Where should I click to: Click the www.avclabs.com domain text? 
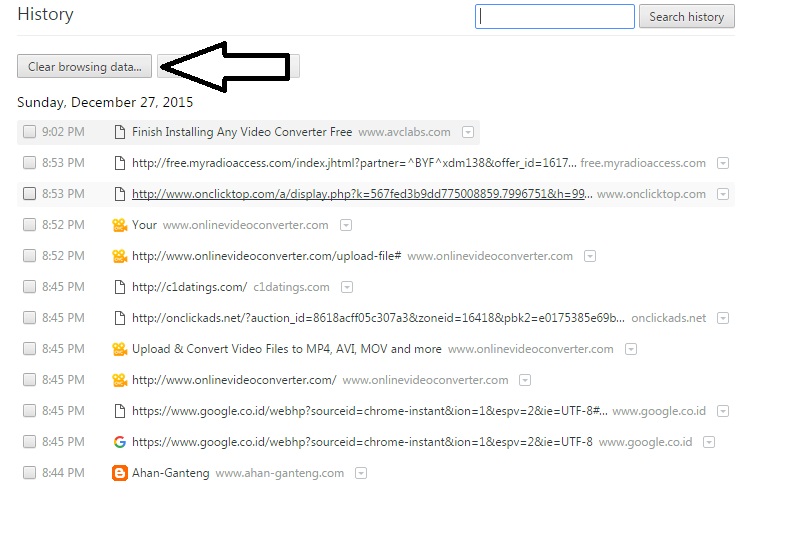[x=405, y=133]
